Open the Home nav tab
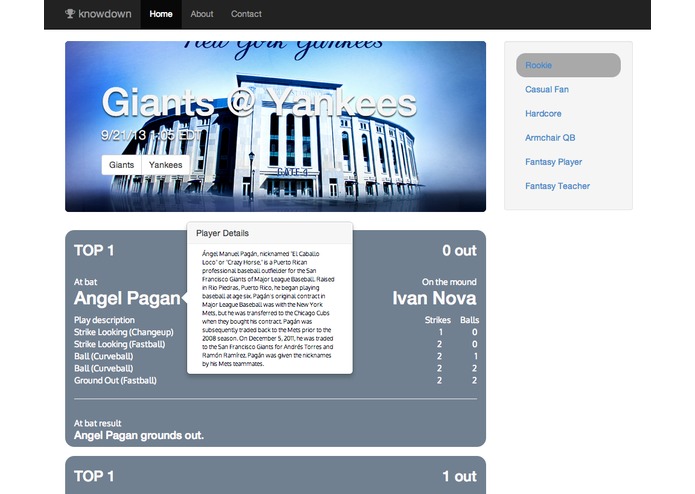695x494 pixels. coord(161,14)
